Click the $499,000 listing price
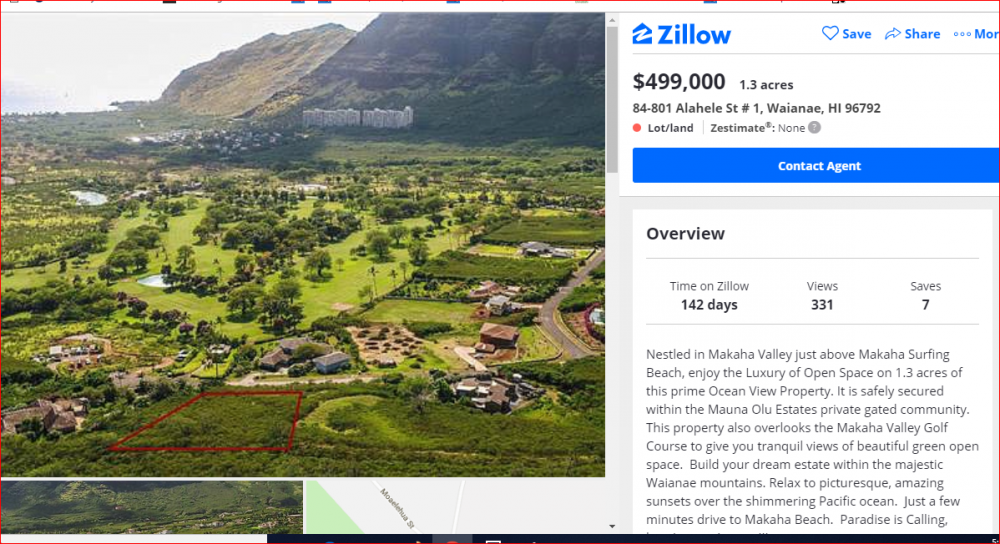The height and width of the screenshot is (544, 1000). point(679,82)
